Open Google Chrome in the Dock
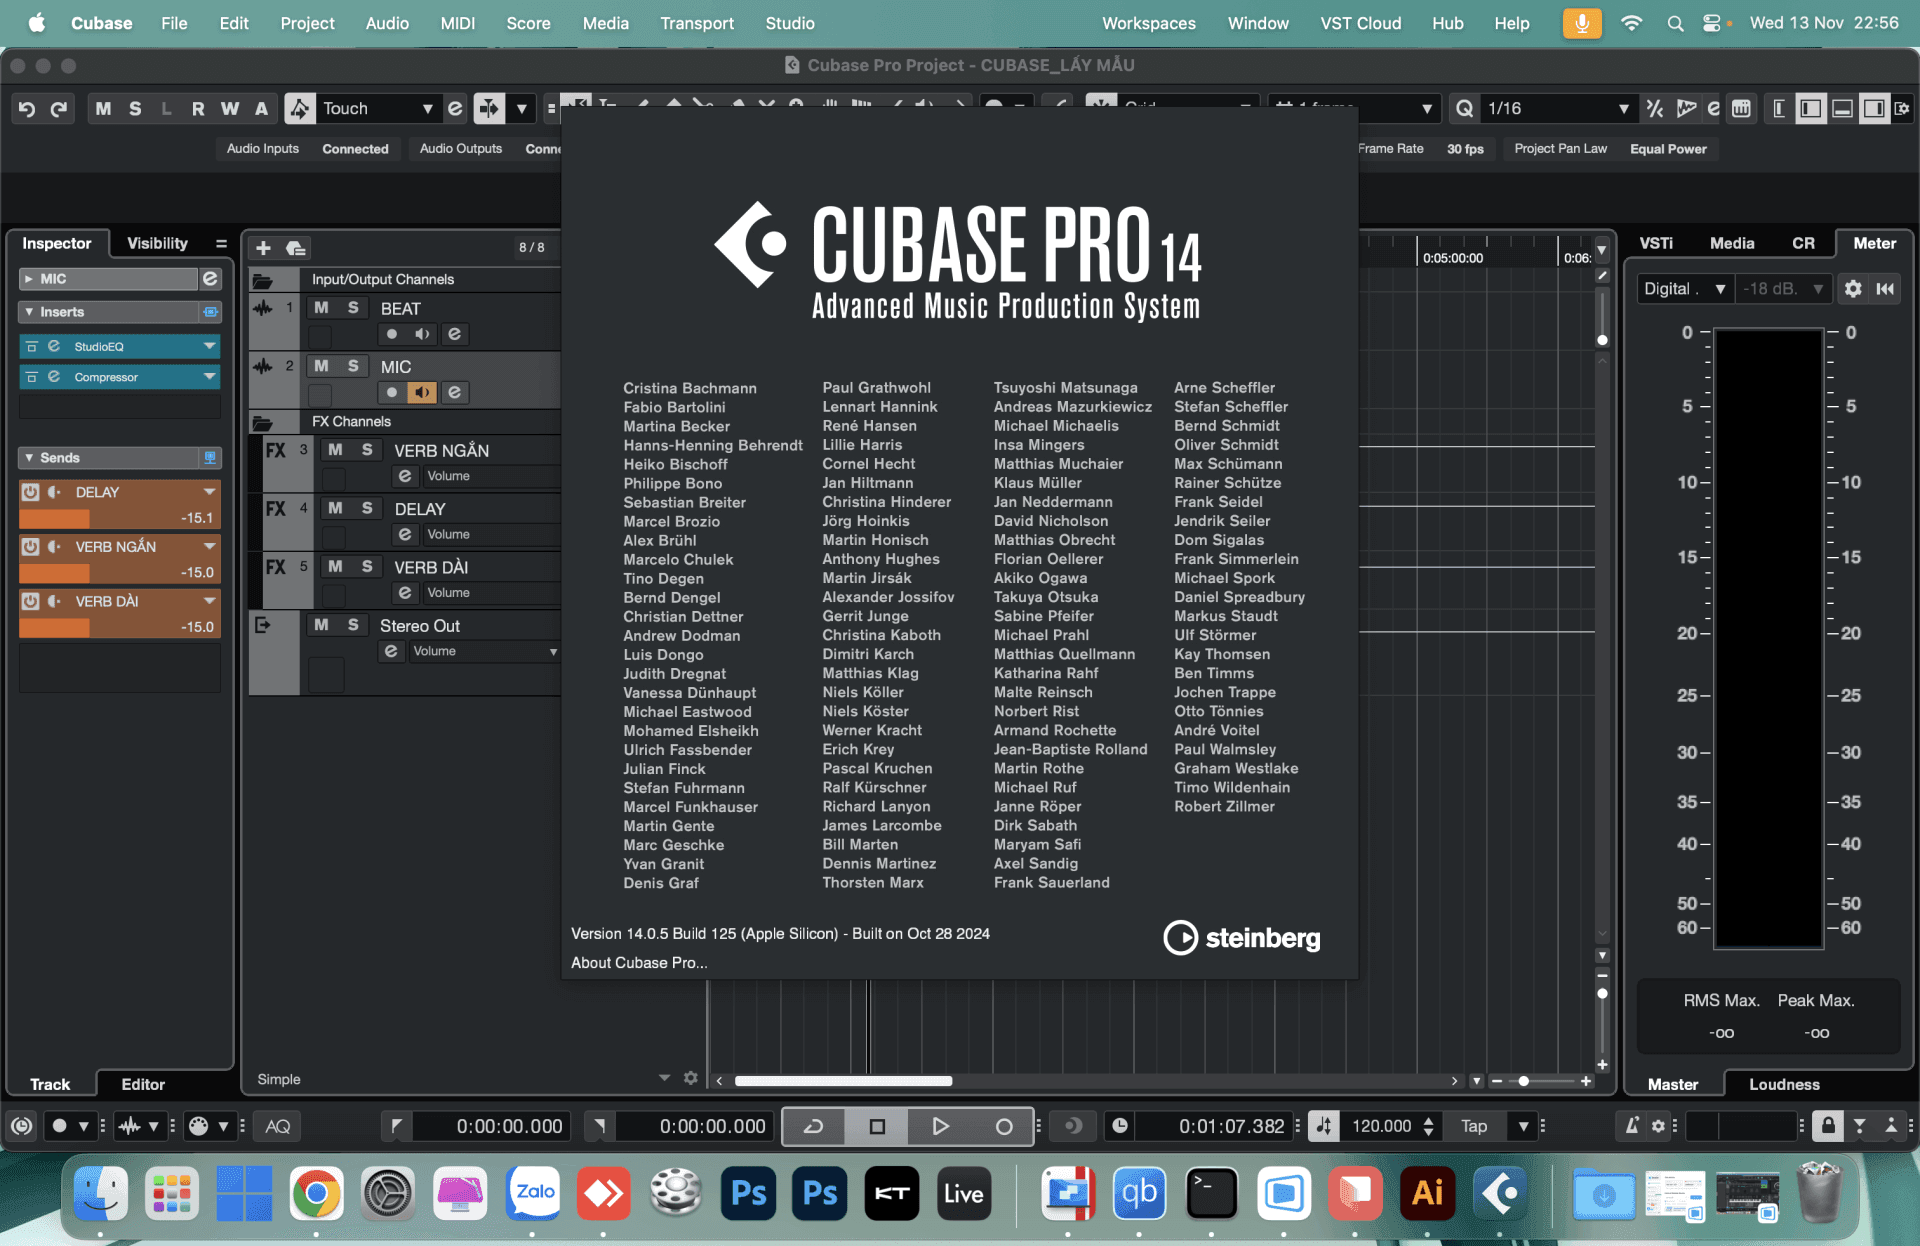1920x1246 pixels. coord(316,1193)
